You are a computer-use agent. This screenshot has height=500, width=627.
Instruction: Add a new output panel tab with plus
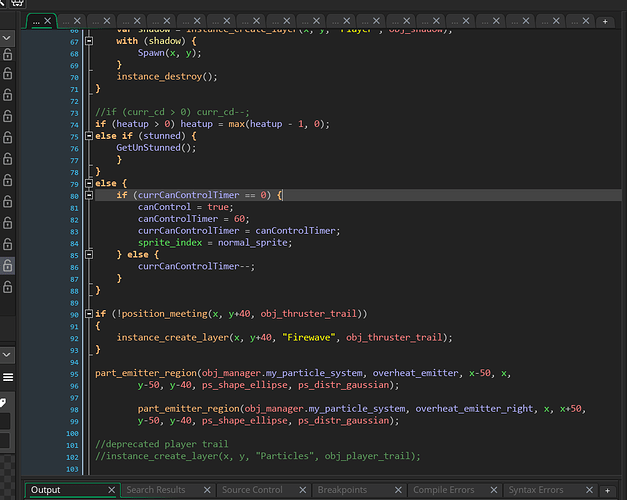coord(607,490)
